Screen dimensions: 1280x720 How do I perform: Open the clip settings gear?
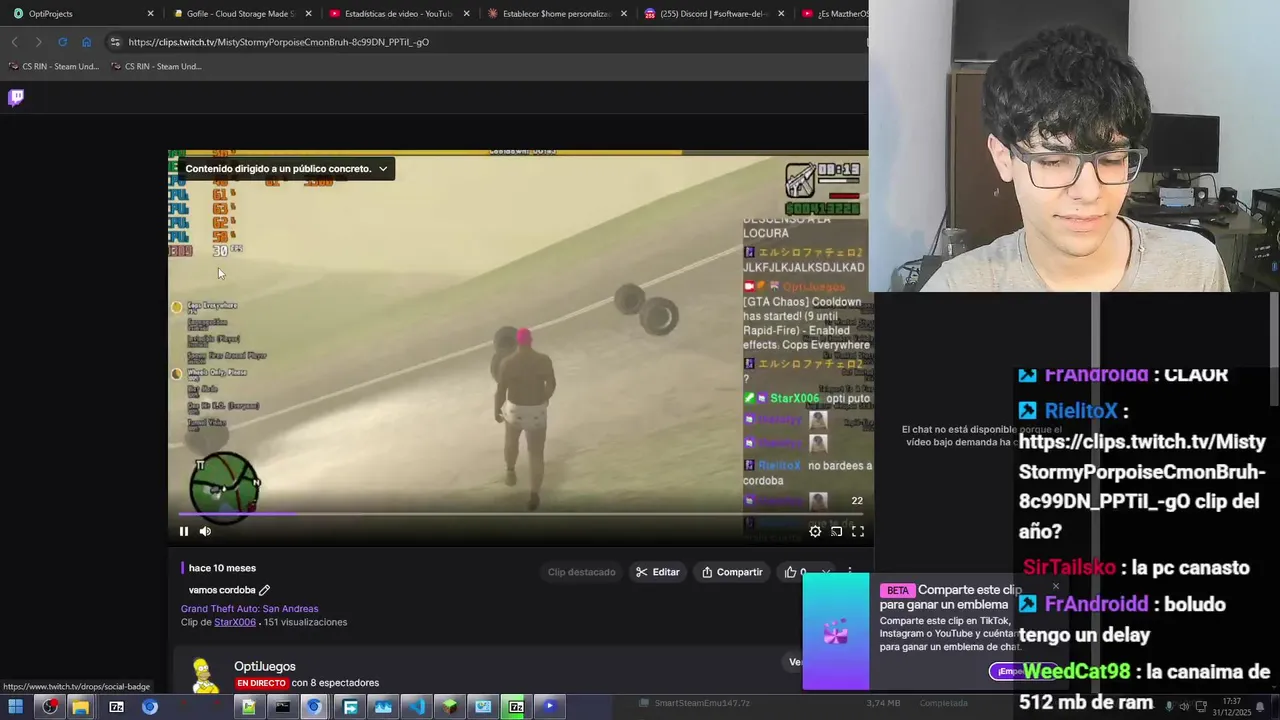pyautogui.click(x=815, y=531)
